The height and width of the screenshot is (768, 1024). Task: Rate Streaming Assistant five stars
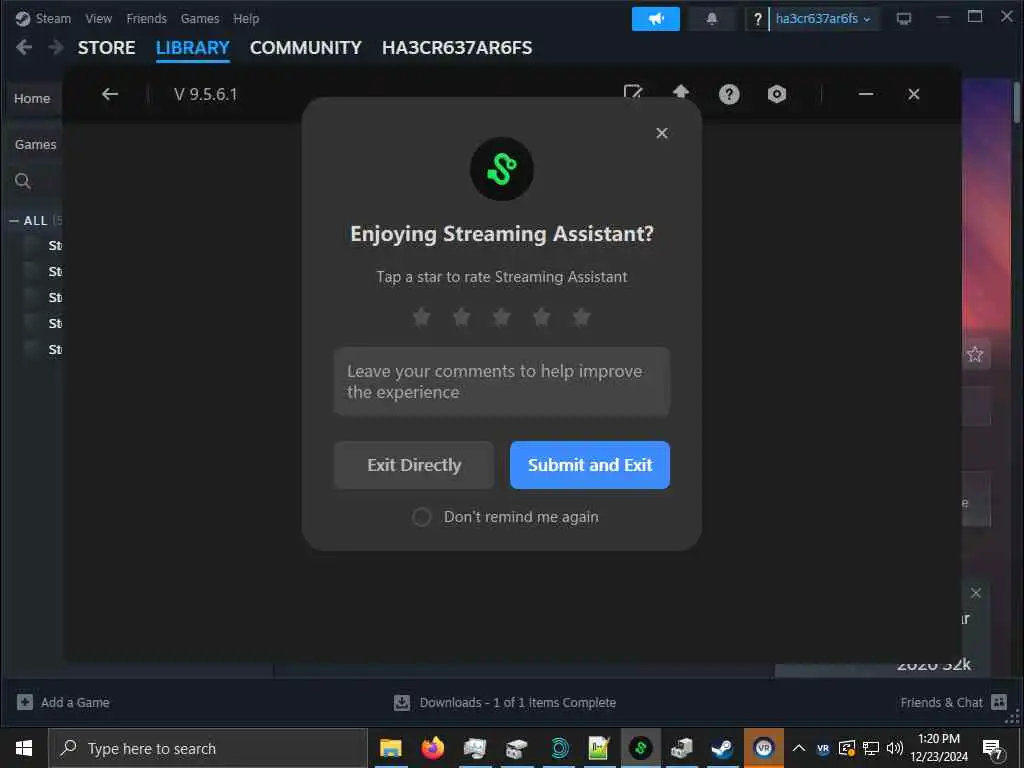[x=581, y=317]
